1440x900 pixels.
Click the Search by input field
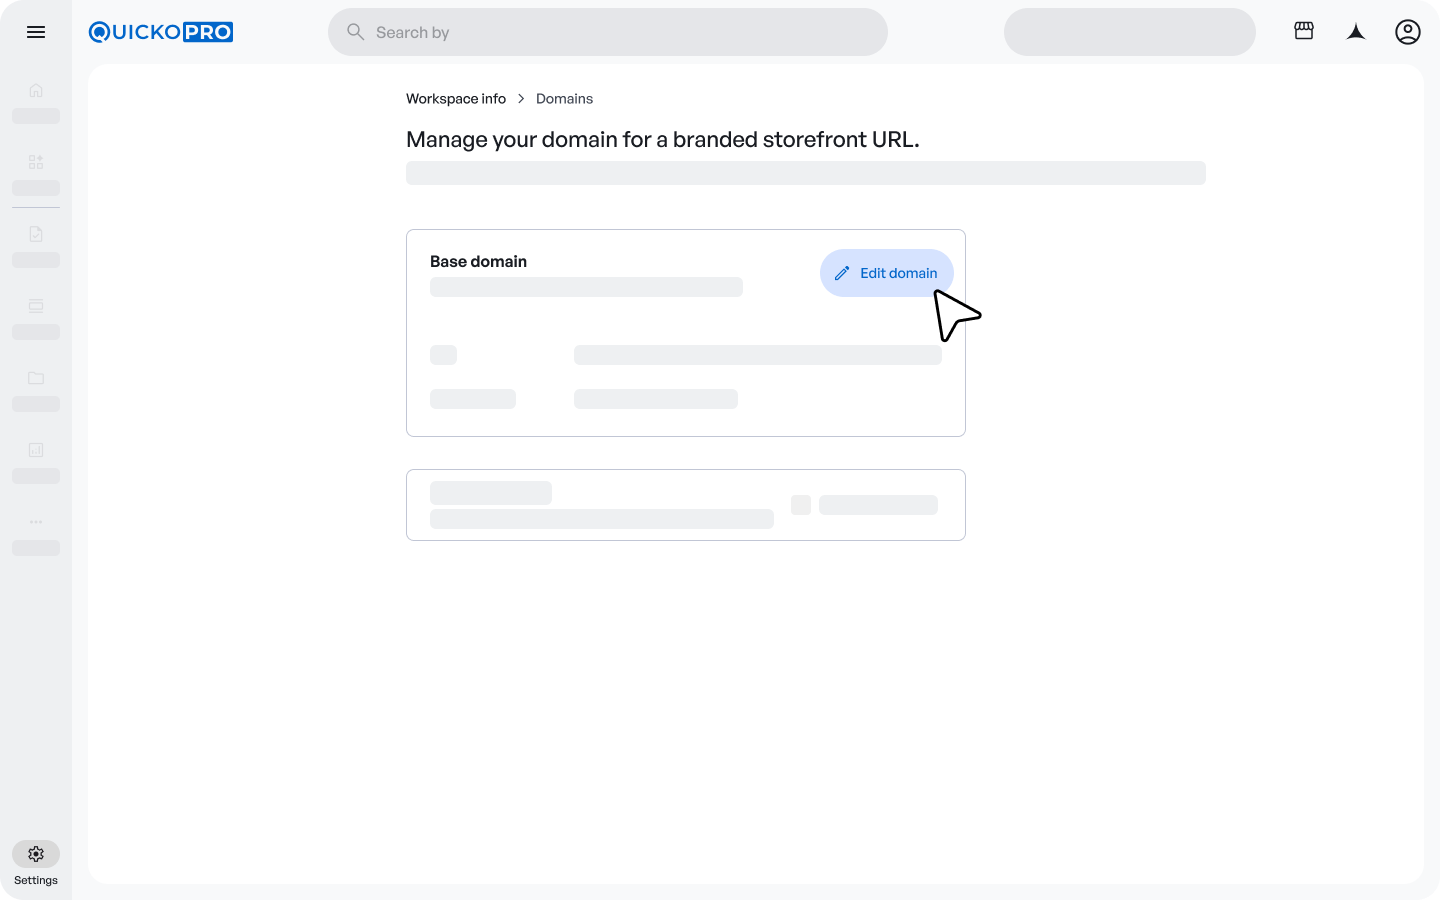coord(620,32)
